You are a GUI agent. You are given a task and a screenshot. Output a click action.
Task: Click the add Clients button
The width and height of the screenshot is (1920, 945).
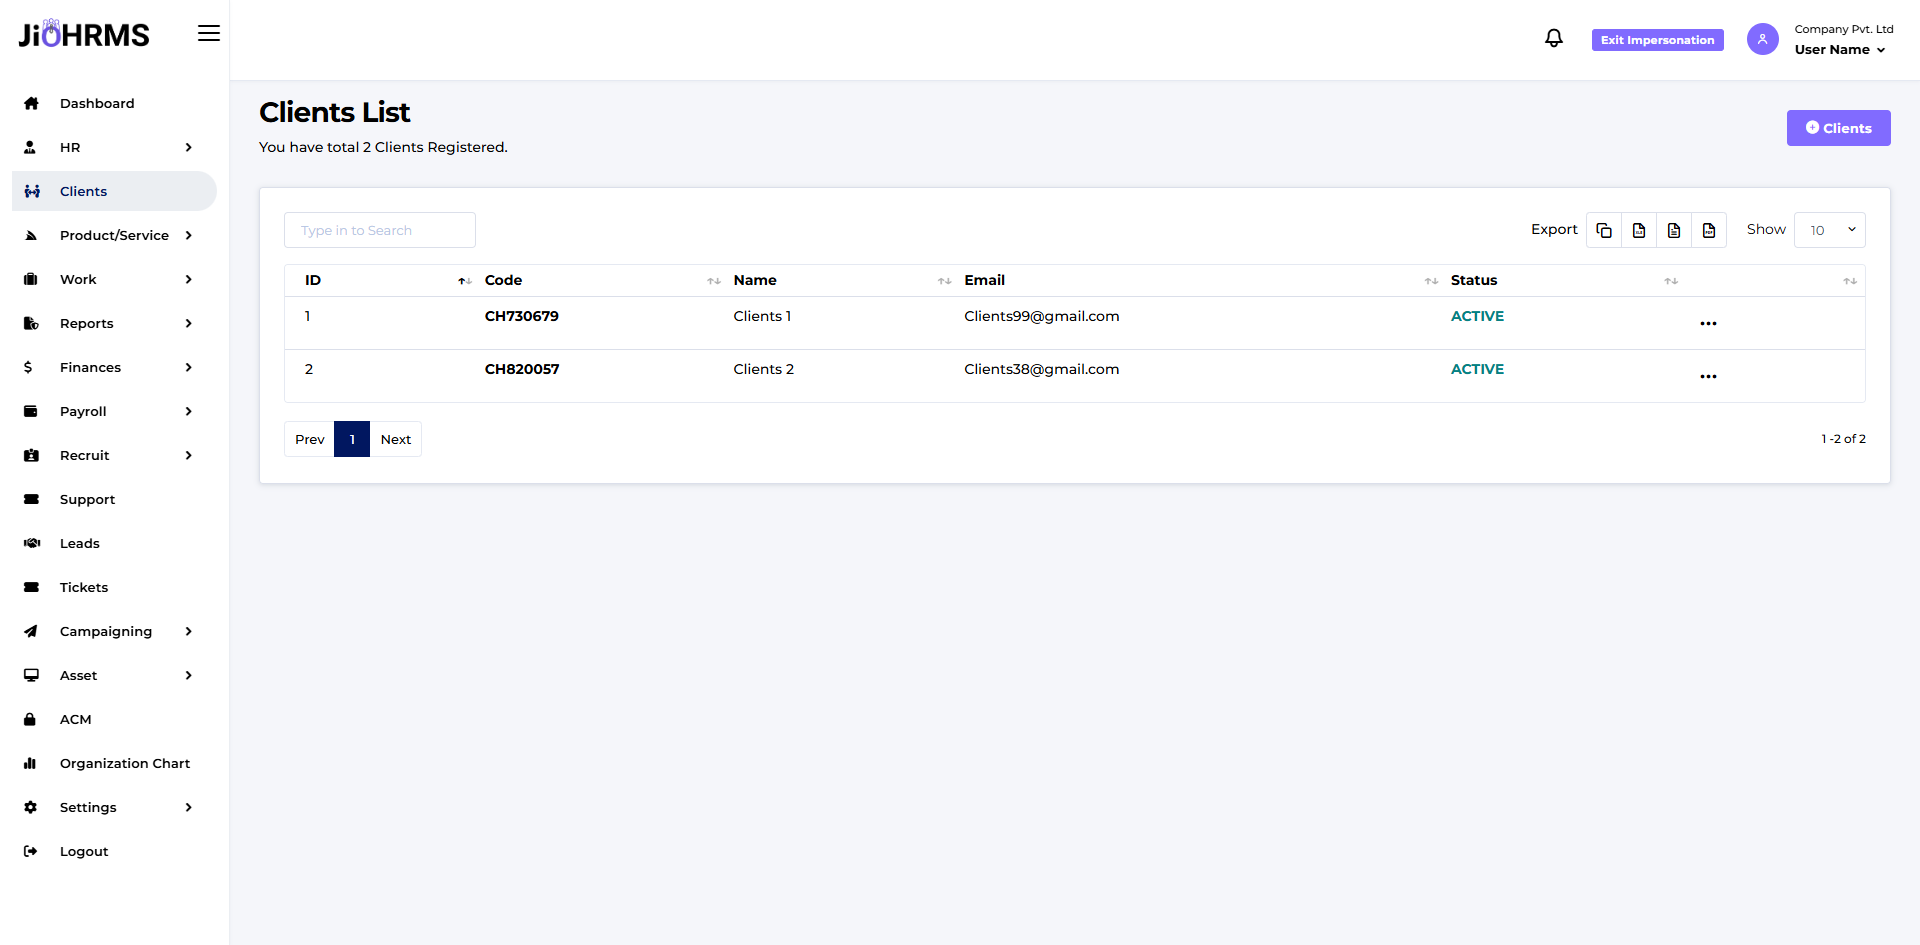point(1838,128)
